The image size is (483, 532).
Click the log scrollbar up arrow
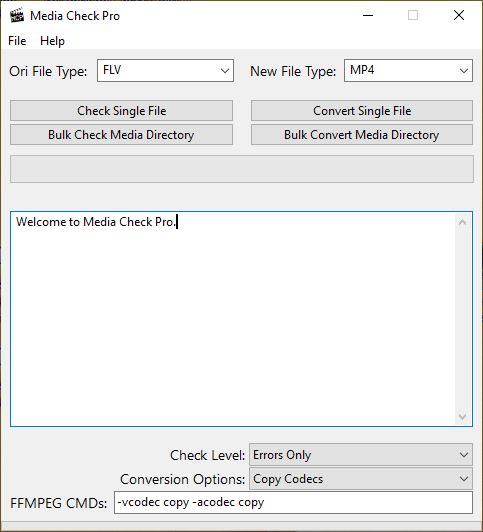pos(462,222)
